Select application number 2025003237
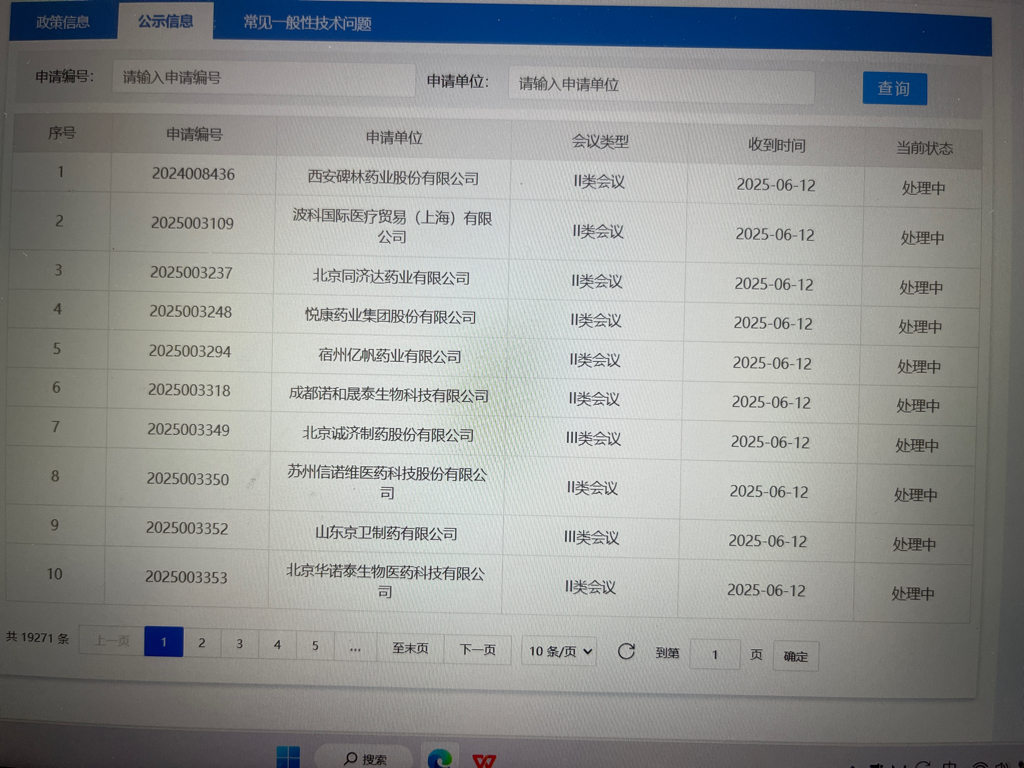This screenshot has width=1024, height=768. click(x=191, y=272)
